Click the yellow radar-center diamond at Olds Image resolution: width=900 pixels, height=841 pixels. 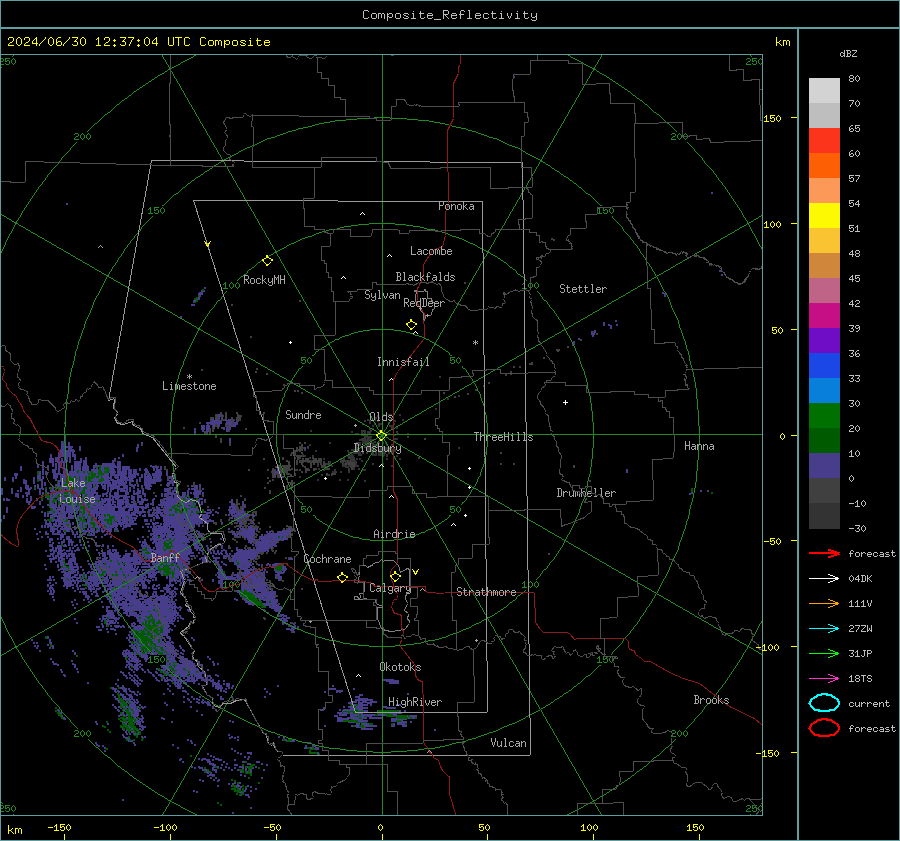pyautogui.click(x=381, y=436)
